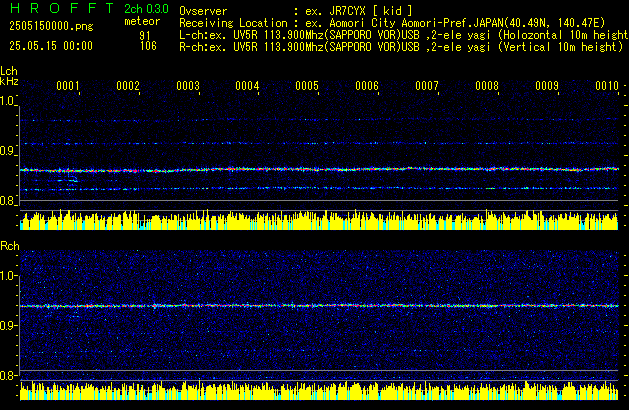Click time marker 0005
This screenshot has height=410, width=629.
[307, 86]
